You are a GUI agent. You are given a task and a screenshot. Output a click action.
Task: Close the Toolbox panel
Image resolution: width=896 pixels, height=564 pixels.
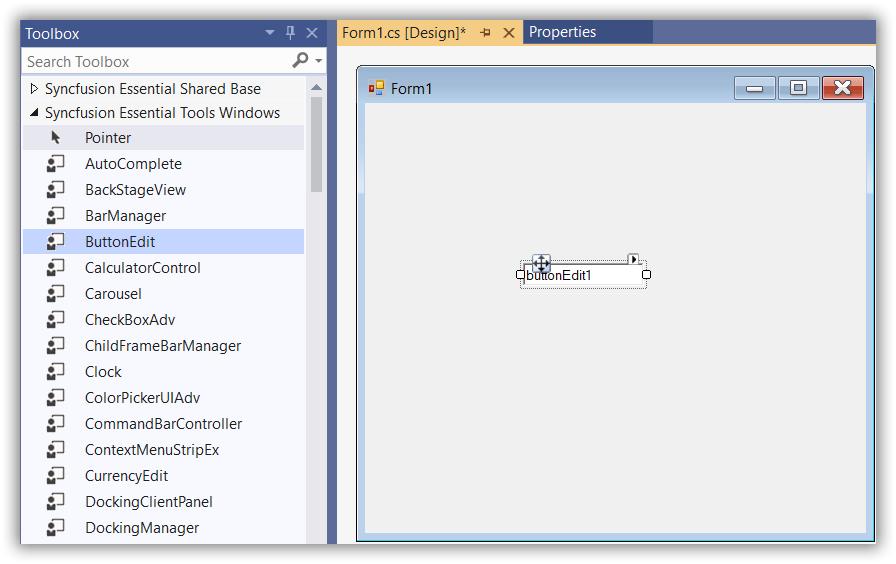coord(312,33)
